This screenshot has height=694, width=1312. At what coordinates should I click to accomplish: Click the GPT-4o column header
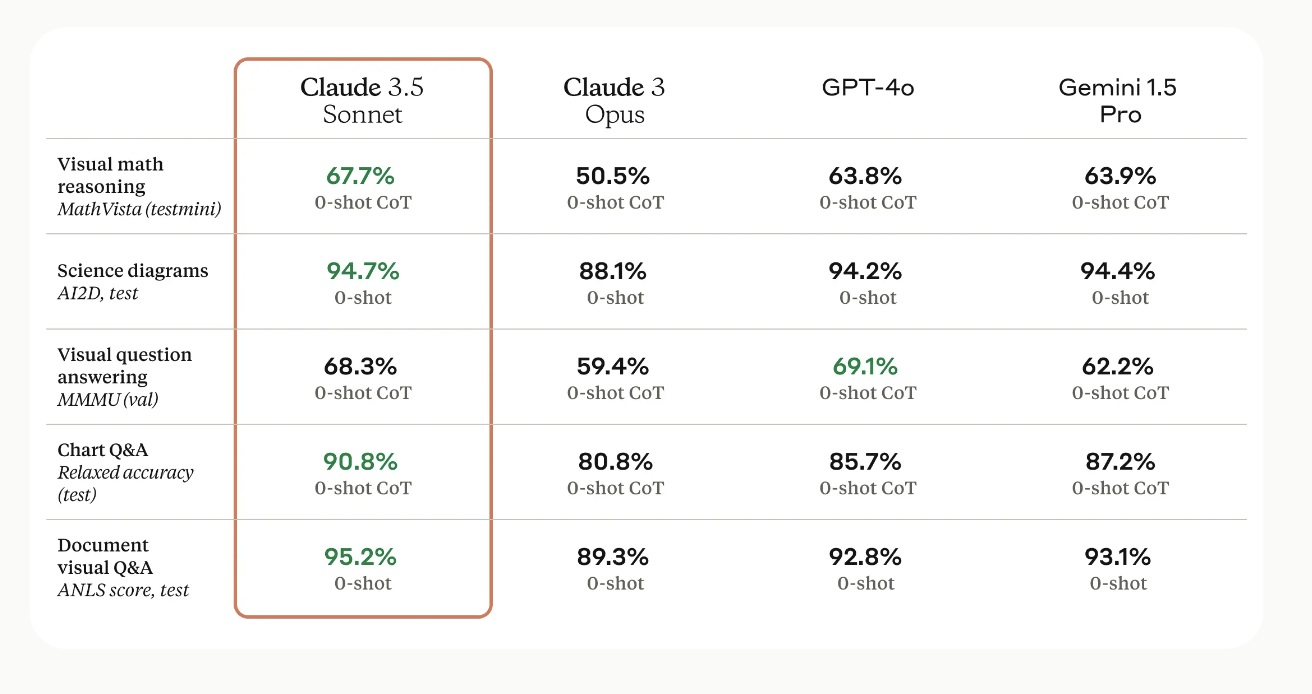tap(868, 88)
